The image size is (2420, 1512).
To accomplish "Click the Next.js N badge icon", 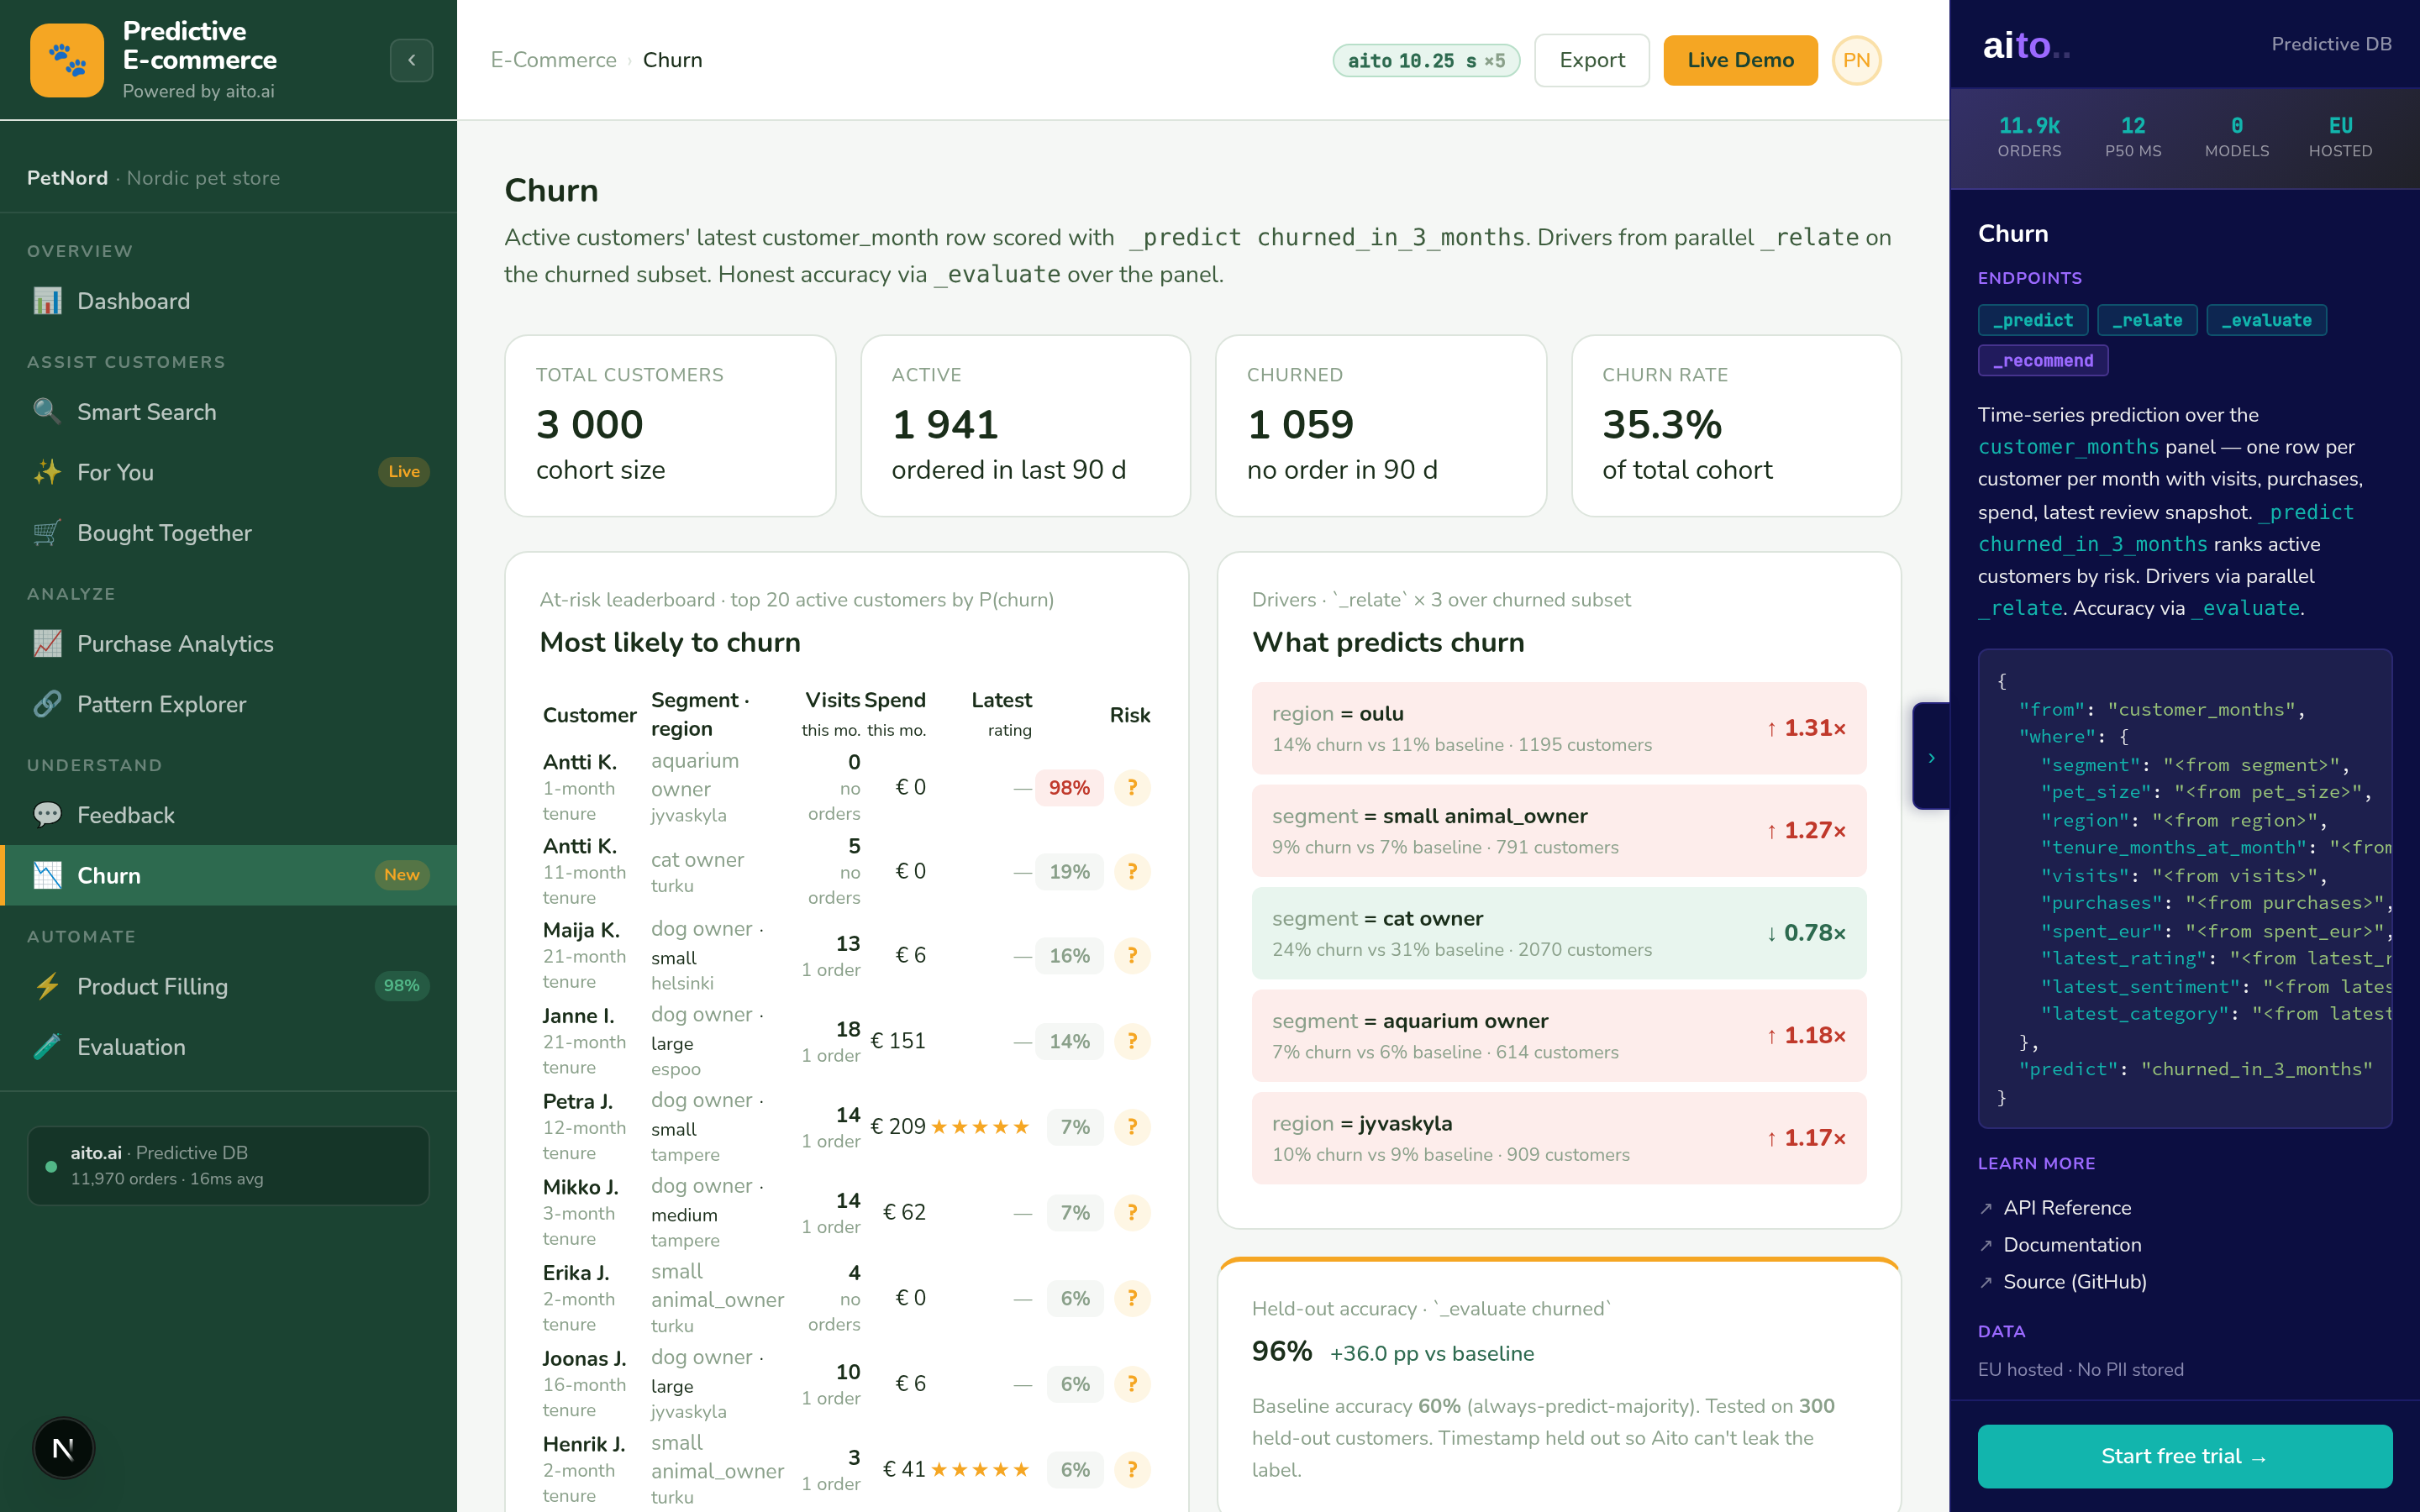I will click(x=63, y=1448).
